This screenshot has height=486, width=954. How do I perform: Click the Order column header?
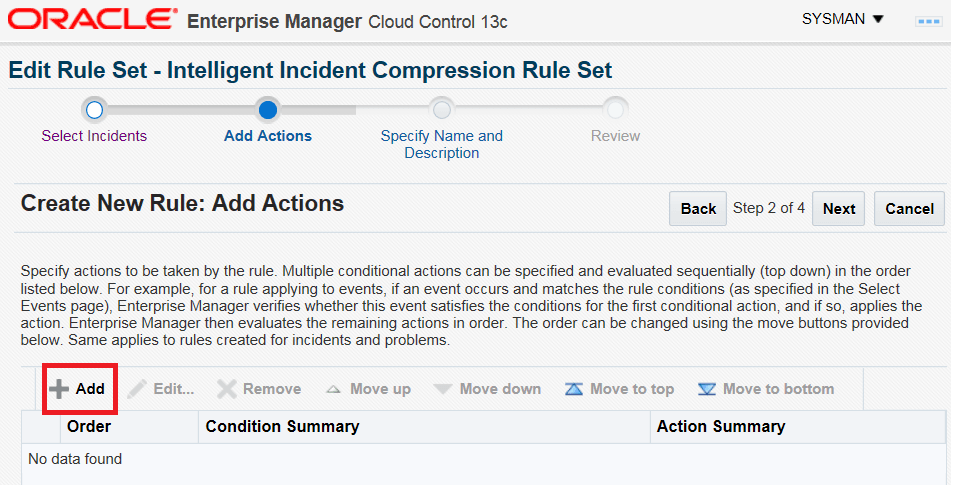89,427
